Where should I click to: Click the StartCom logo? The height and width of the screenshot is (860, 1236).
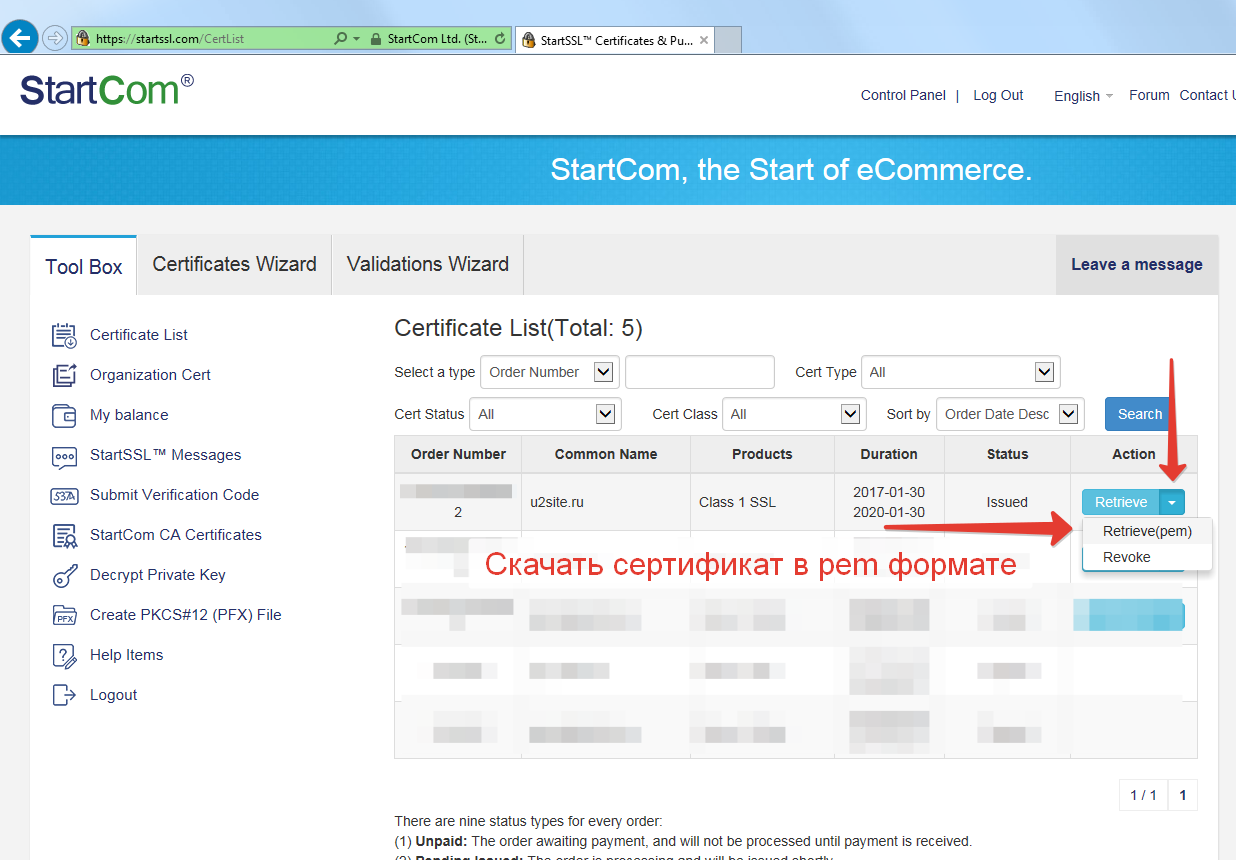(x=107, y=90)
